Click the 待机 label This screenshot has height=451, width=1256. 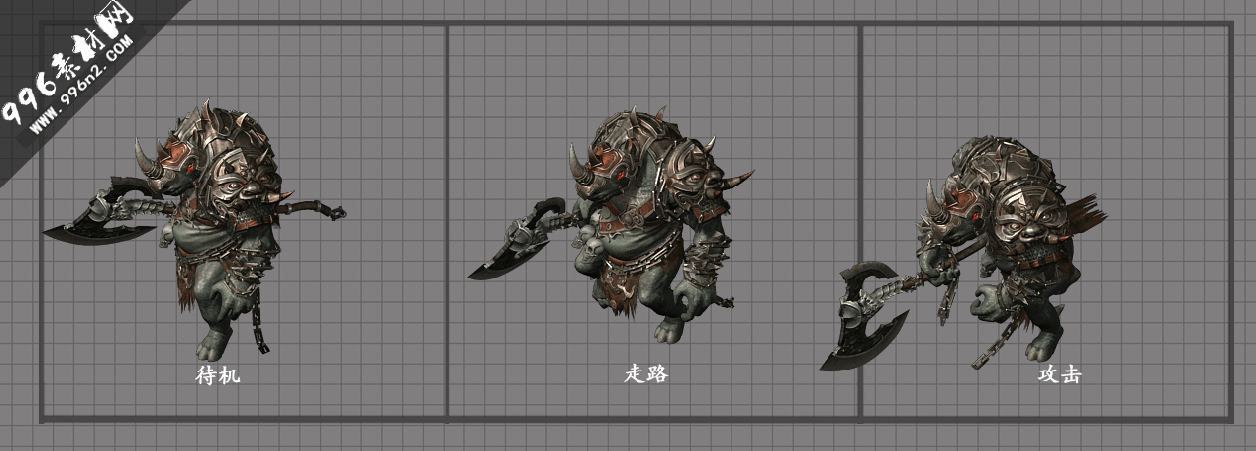[217, 376]
